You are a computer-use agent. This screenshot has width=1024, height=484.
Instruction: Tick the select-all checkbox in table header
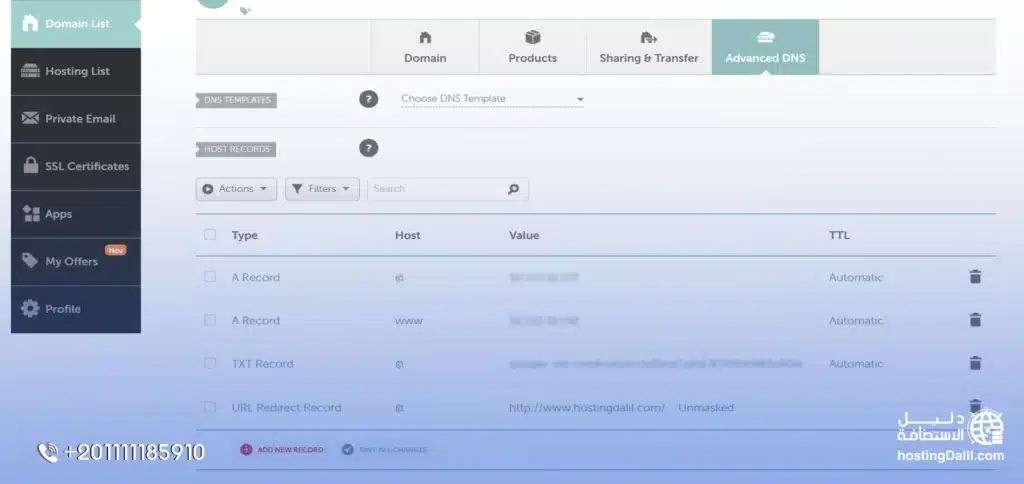tap(210, 235)
